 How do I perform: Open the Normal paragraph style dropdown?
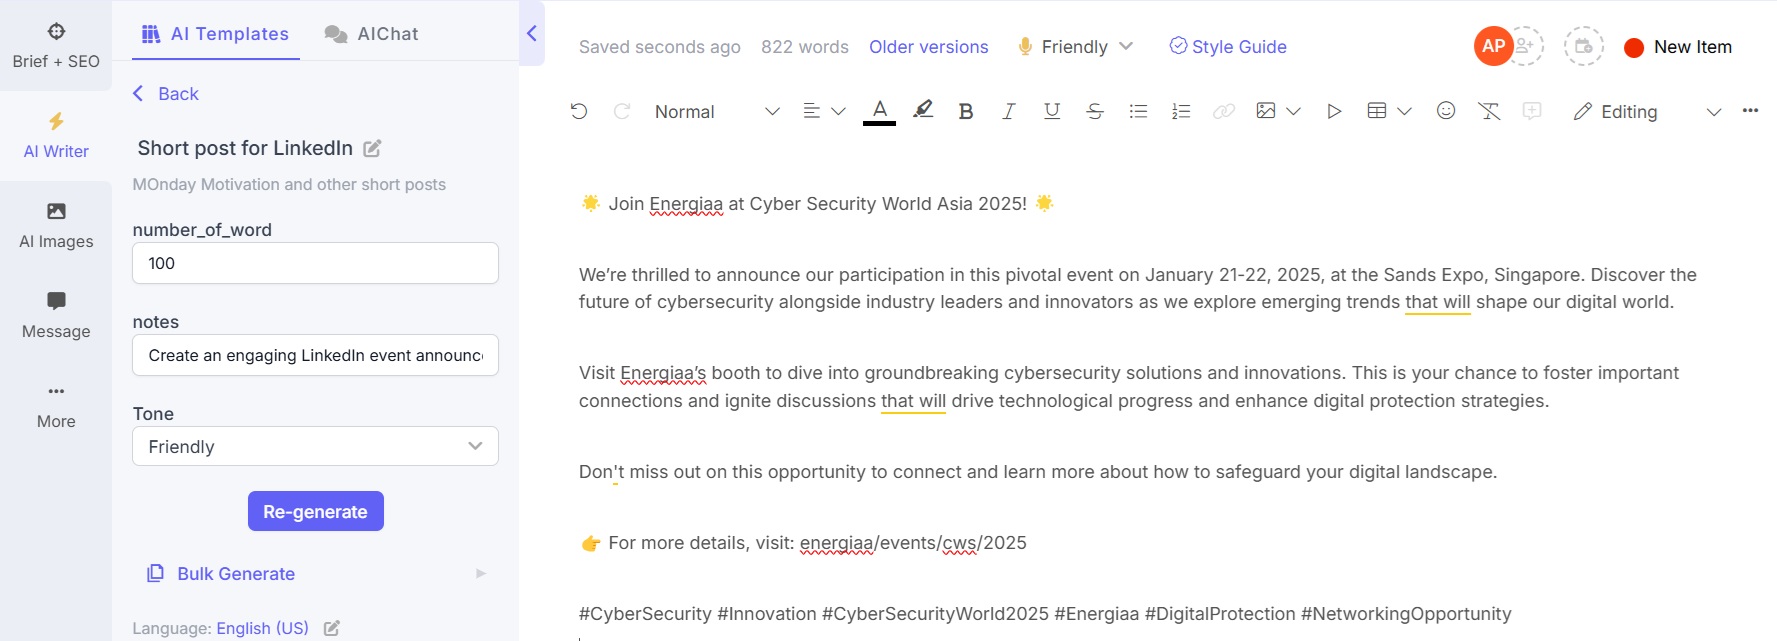[717, 112]
